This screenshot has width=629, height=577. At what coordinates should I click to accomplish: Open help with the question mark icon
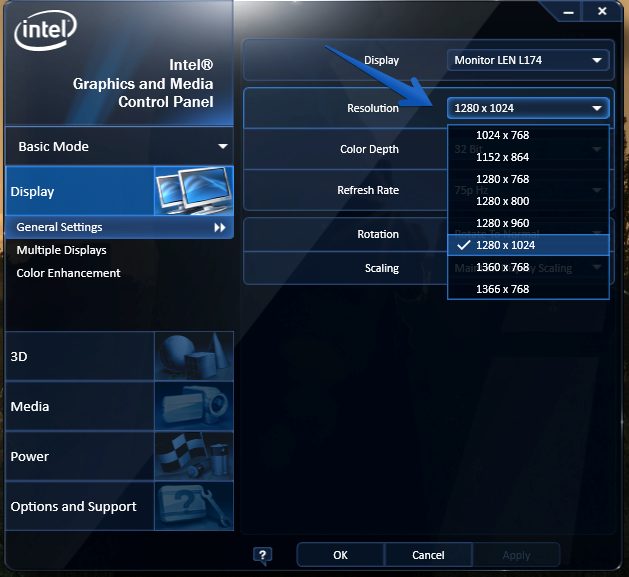click(x=262, y=555)
